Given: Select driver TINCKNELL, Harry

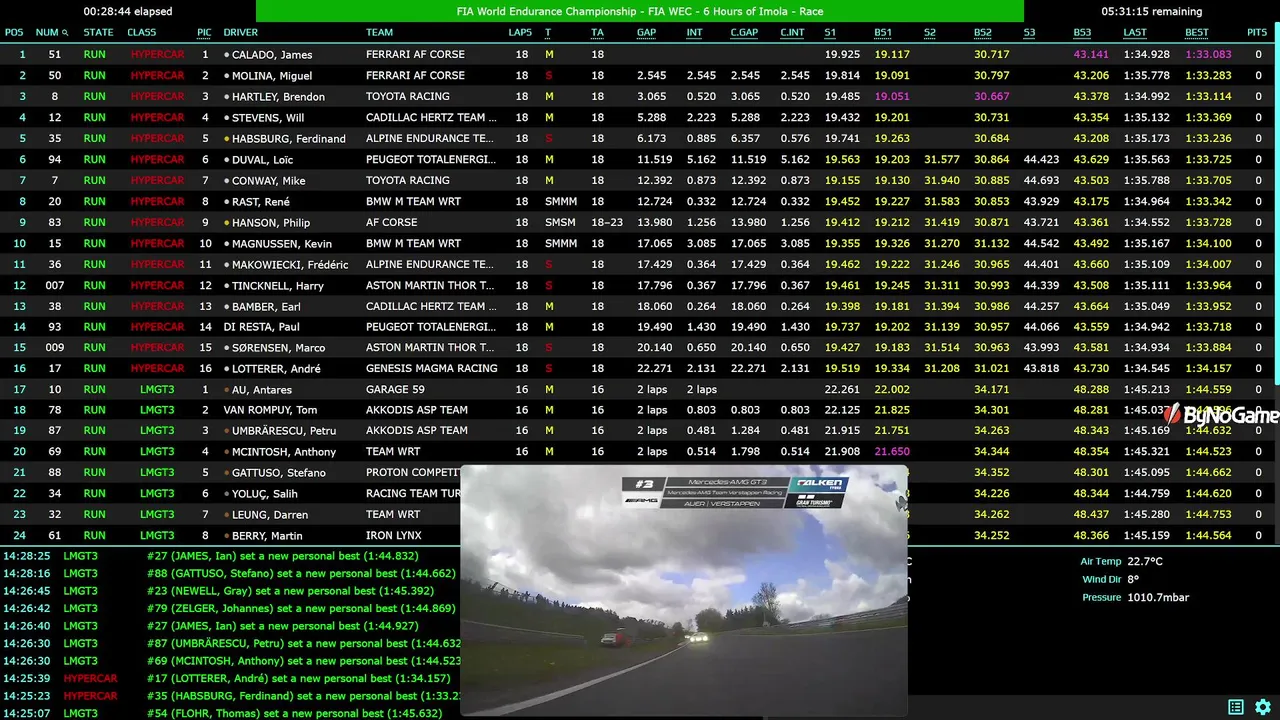Looking at the screenshot, I should (x=278, y=286).
